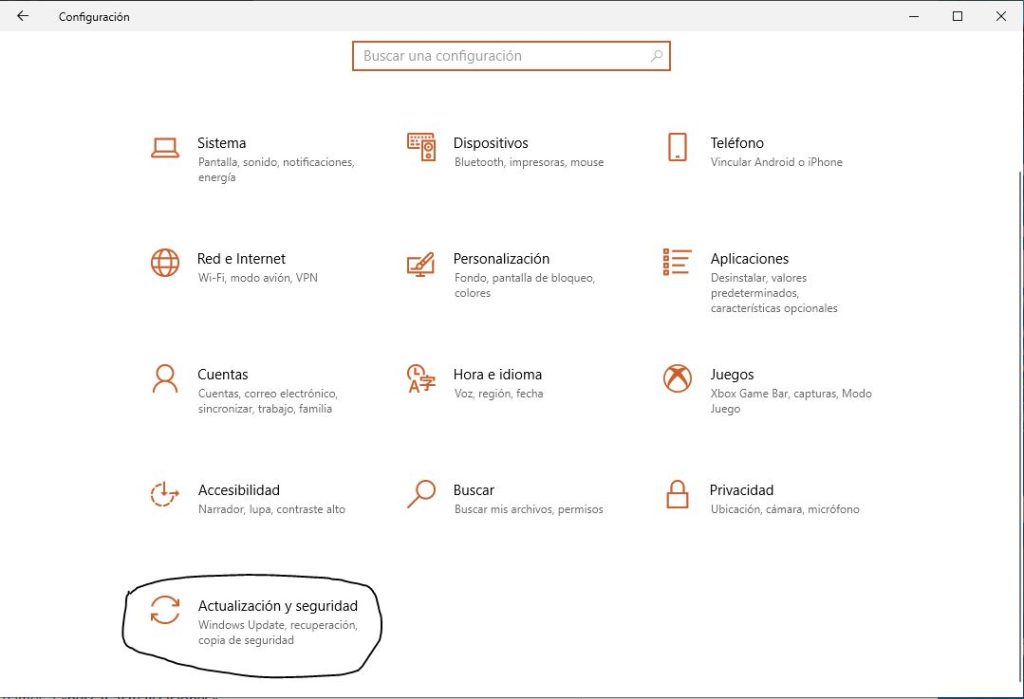1024x699 pixels.
Task: Click the Hora e idioma heading
Action: 497,374
